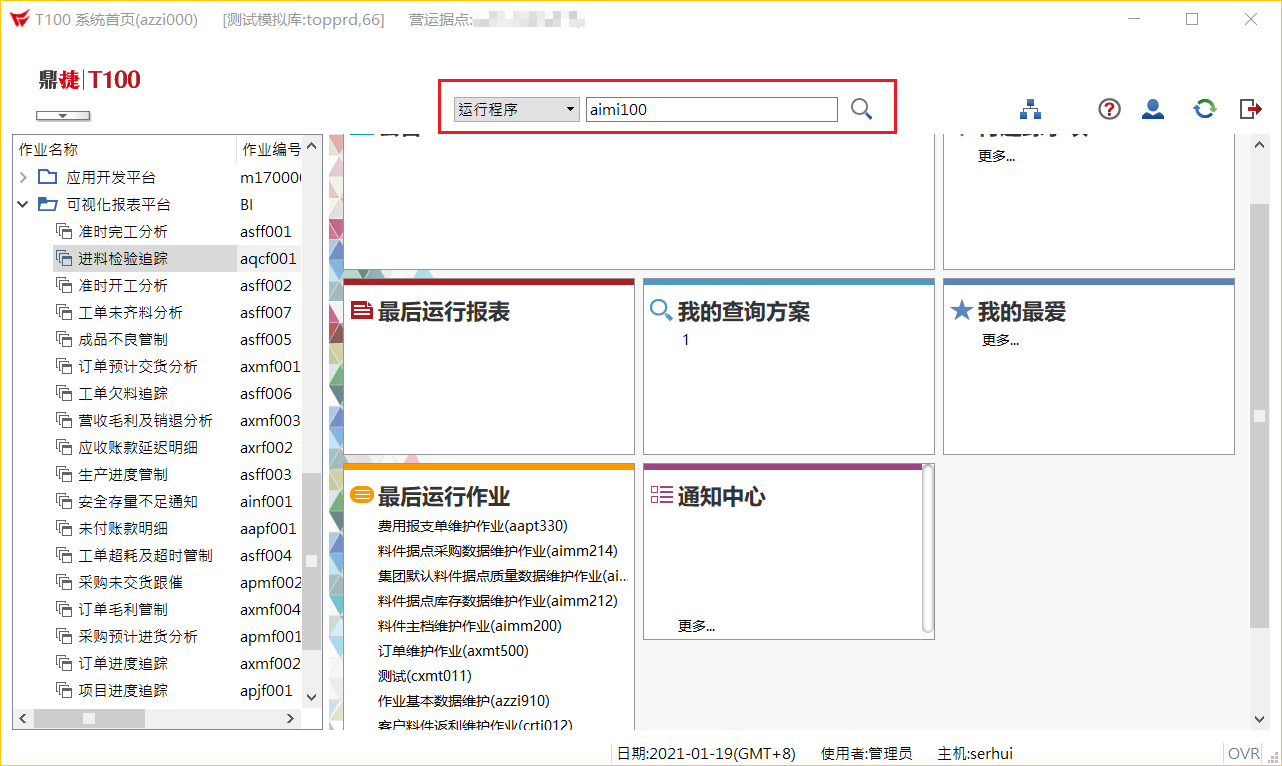
Task: Open the 运行程序 dropdown menu
Action: [x=568, y=109]
